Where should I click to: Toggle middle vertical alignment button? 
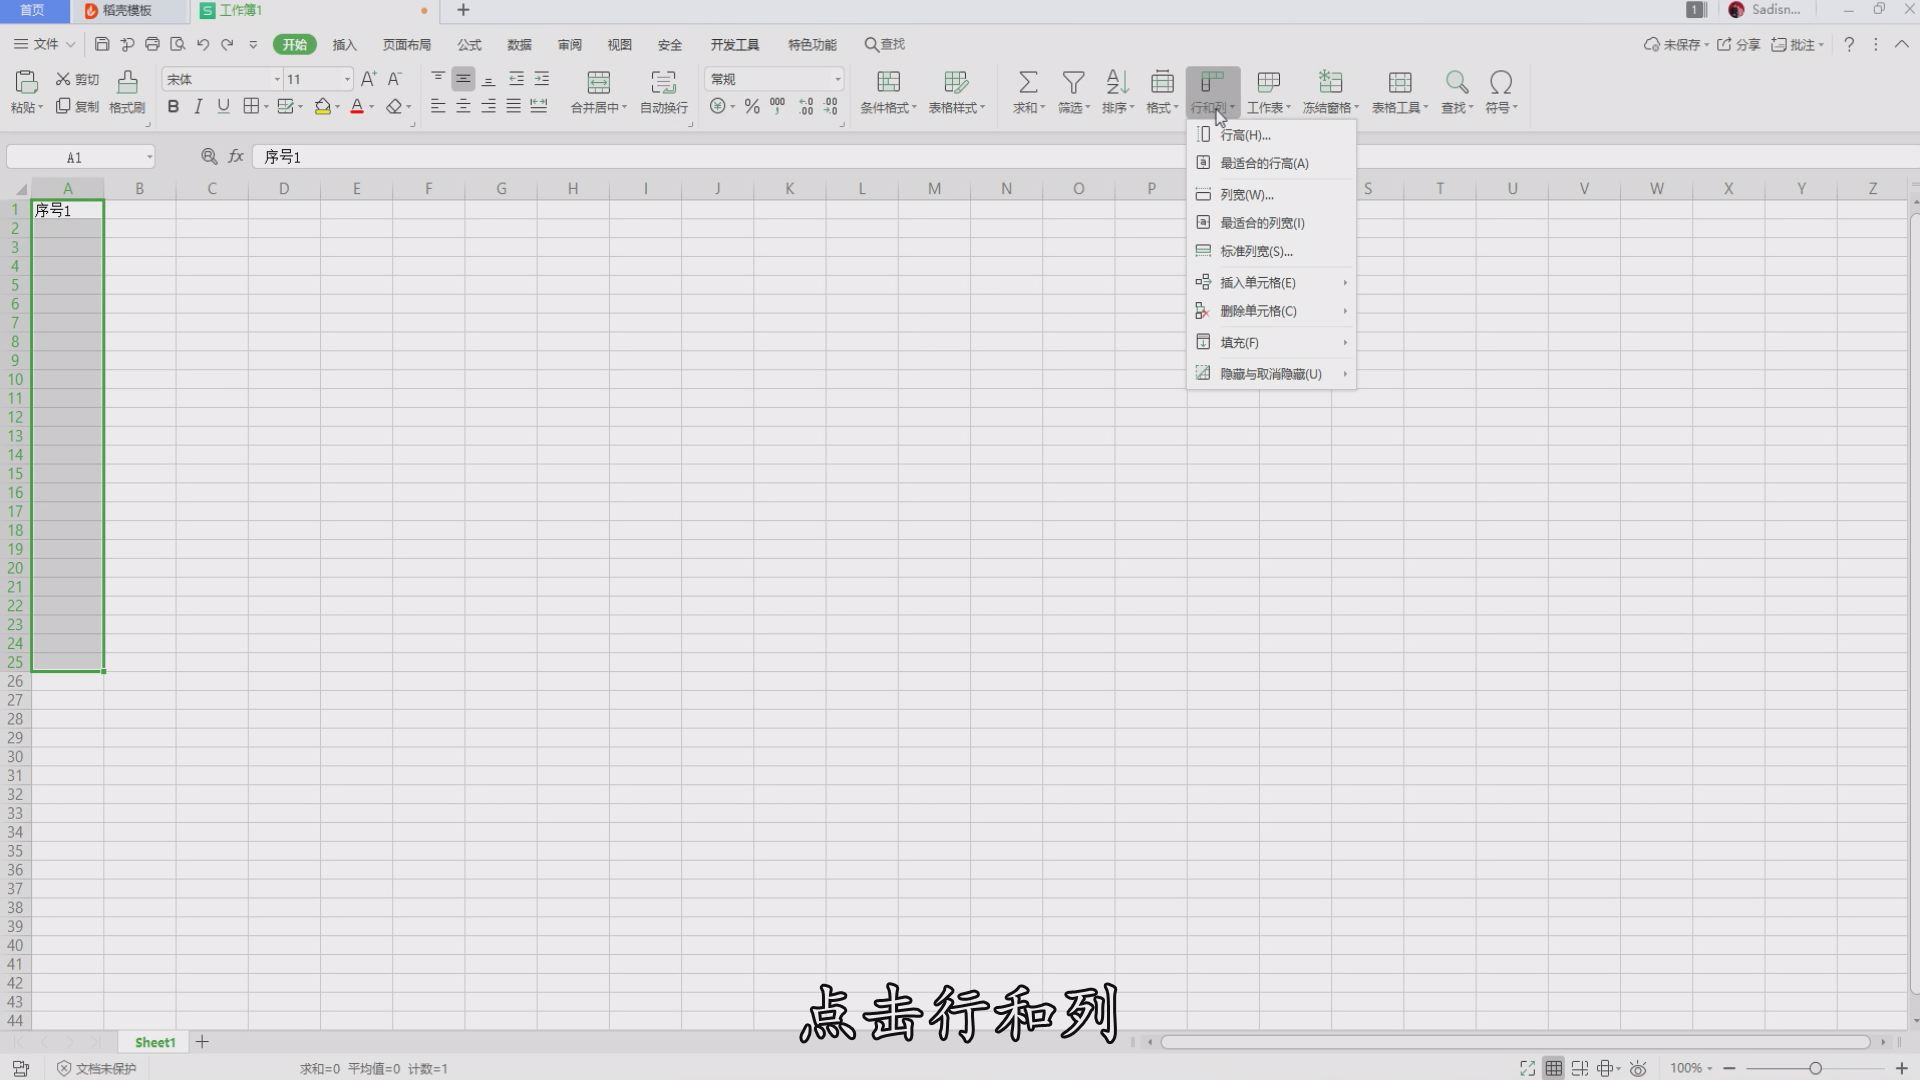tap(463, 79)
